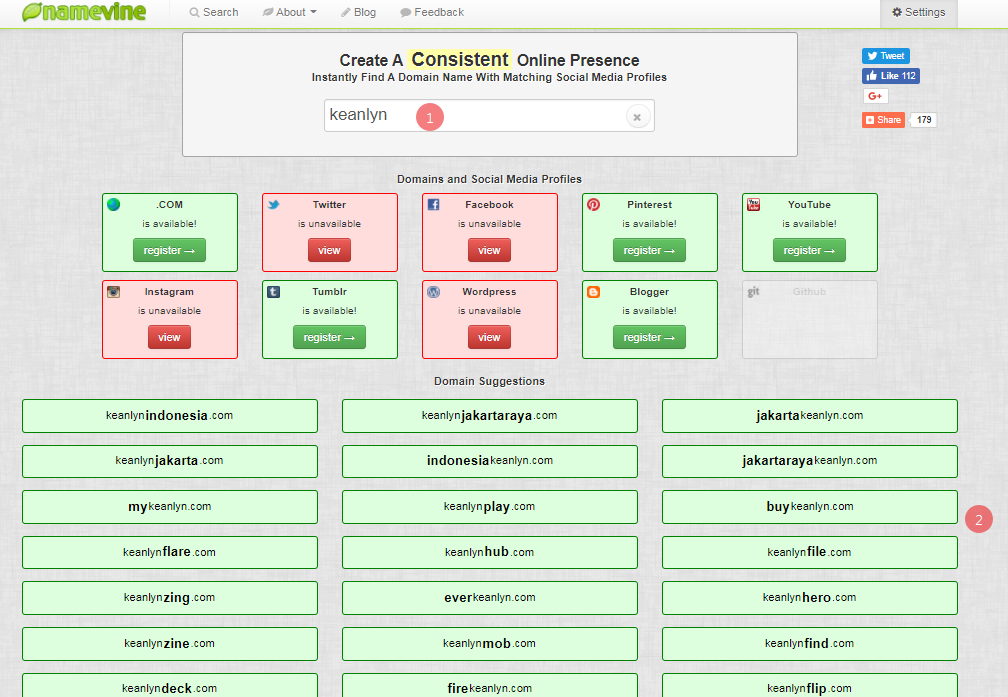
Task: Select keanlynfile.com suggestion
Action: pyautogui.click(x=810, y=552)
